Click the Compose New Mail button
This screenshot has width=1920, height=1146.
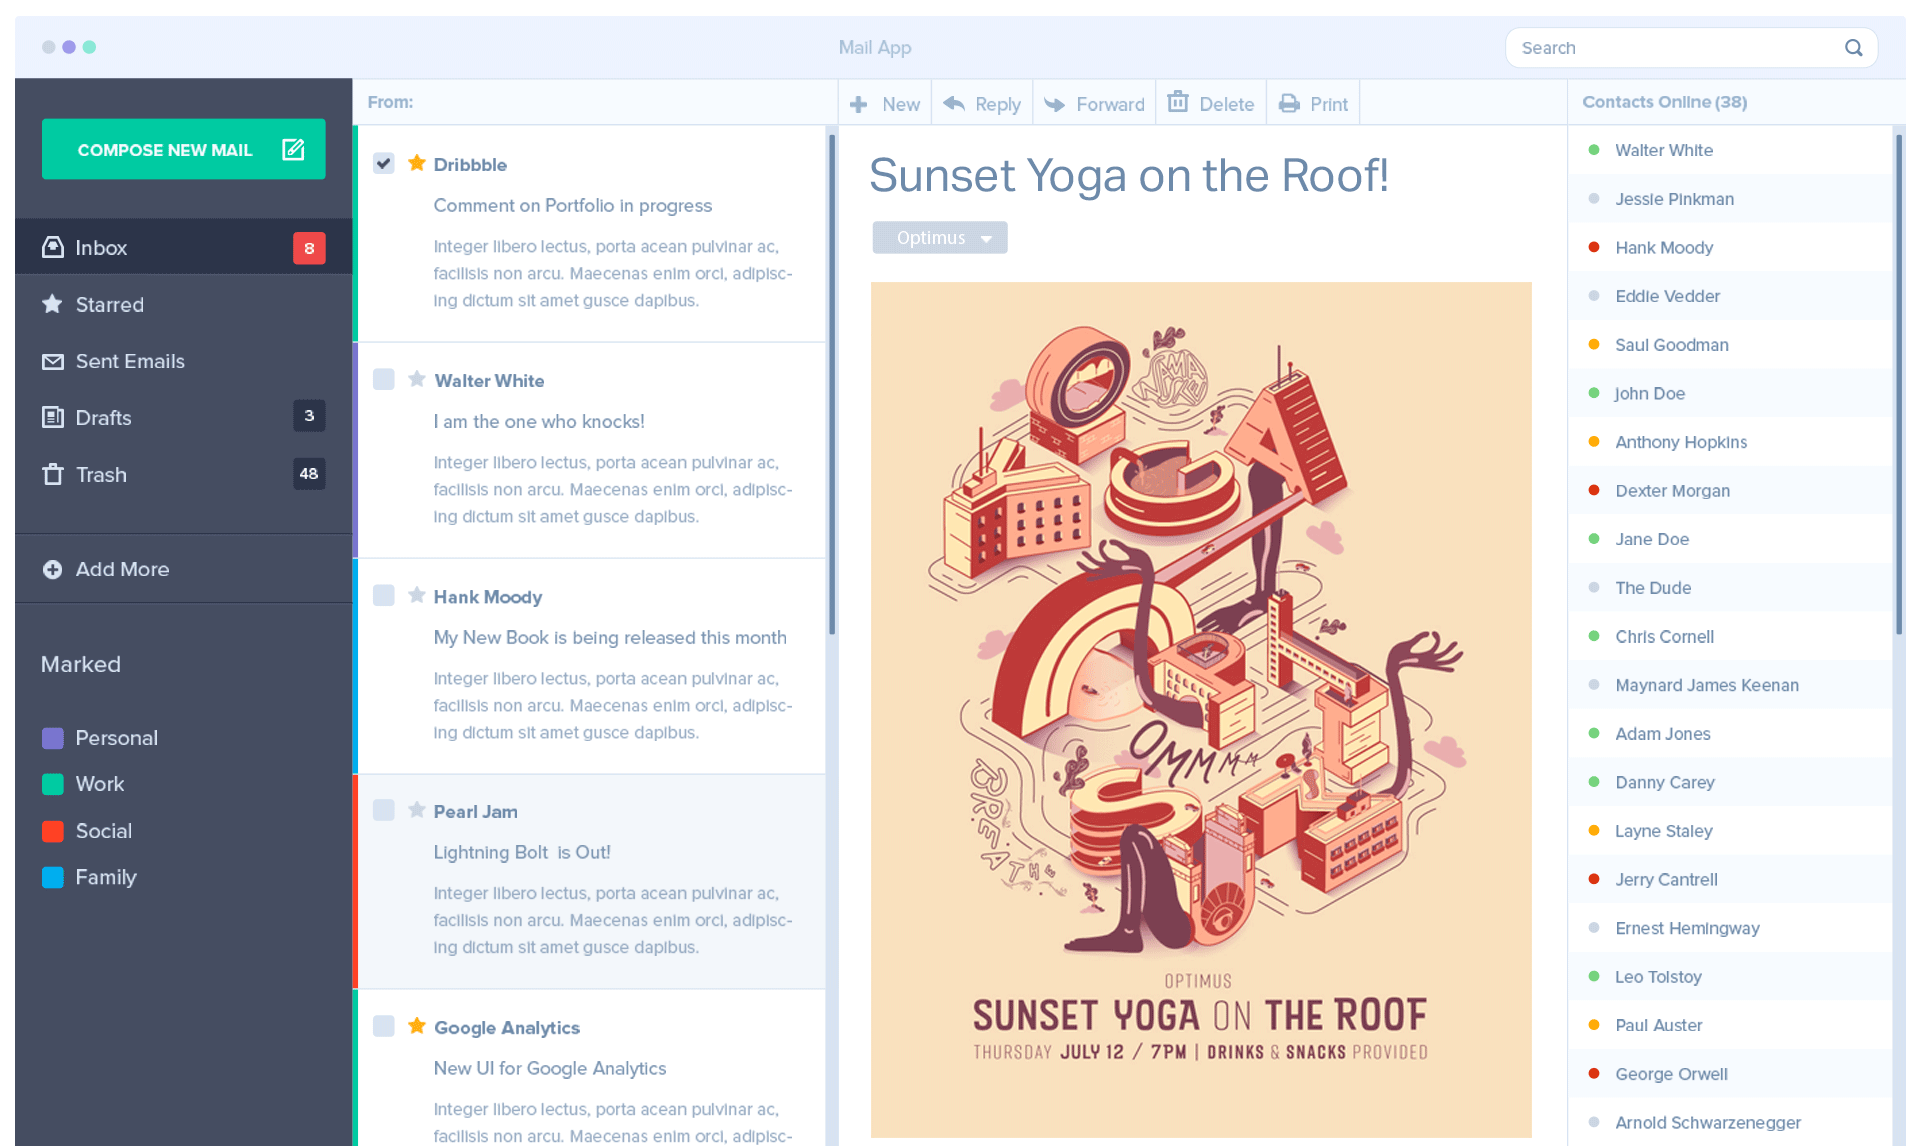point(183,149)
